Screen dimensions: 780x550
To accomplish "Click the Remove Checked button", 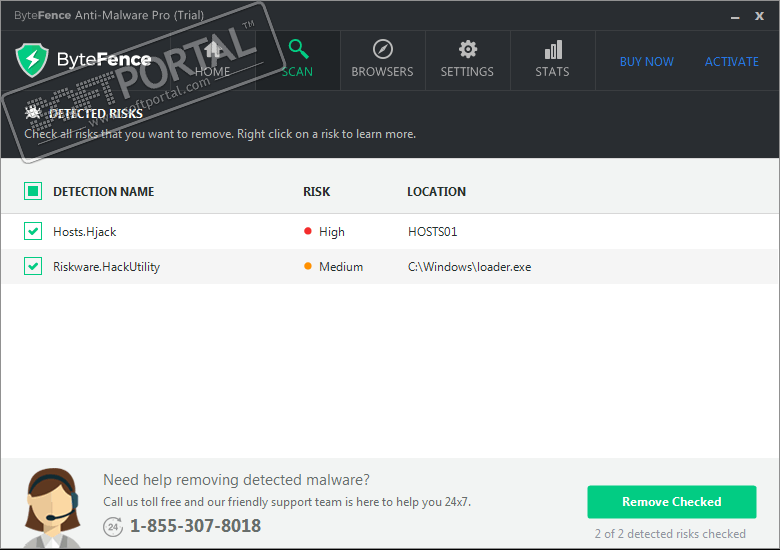I will [672, 502].
